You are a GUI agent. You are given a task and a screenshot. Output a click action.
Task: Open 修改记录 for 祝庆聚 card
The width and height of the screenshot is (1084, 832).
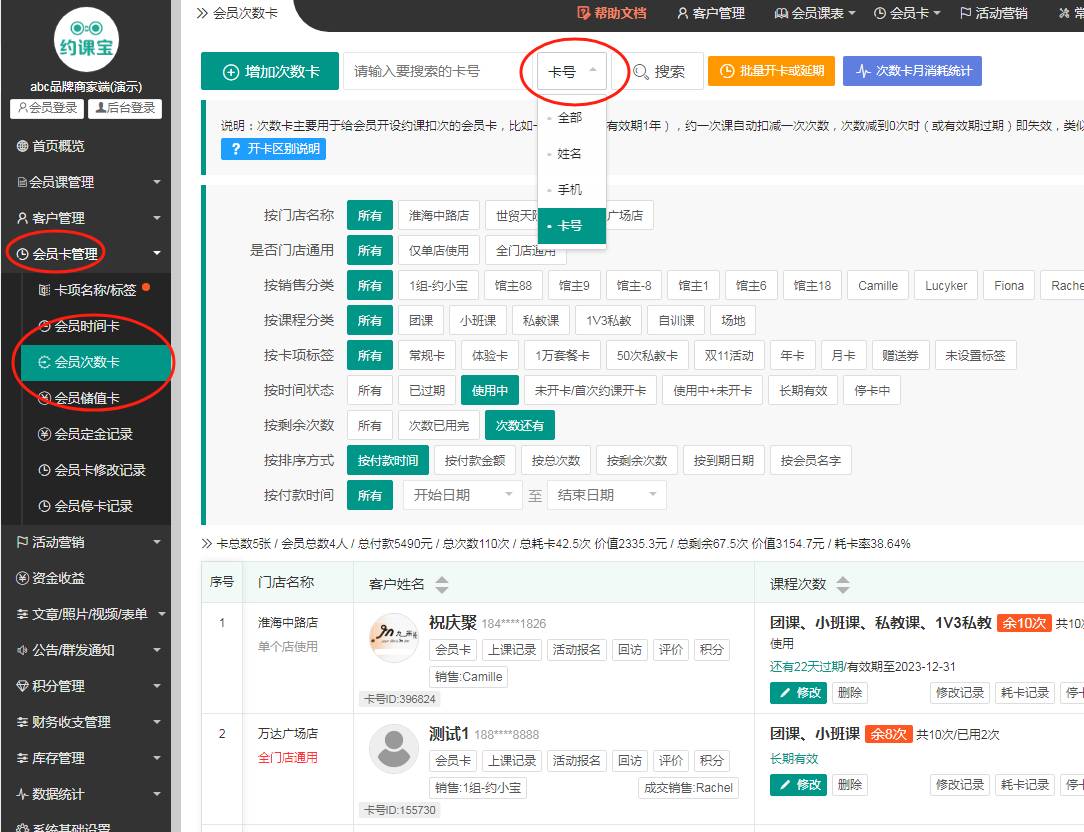click(x=960, y=692)
